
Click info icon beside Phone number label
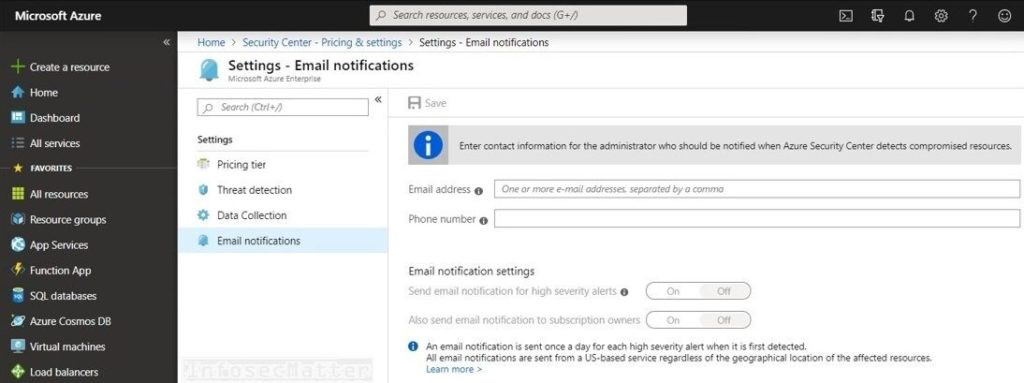483,221
